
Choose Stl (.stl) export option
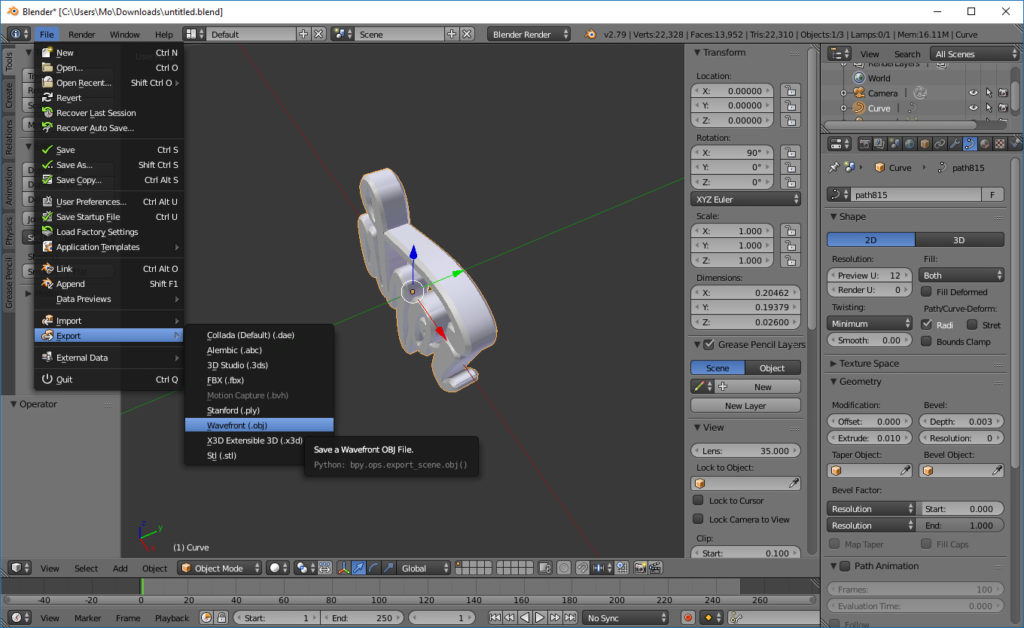click(259, 455)
